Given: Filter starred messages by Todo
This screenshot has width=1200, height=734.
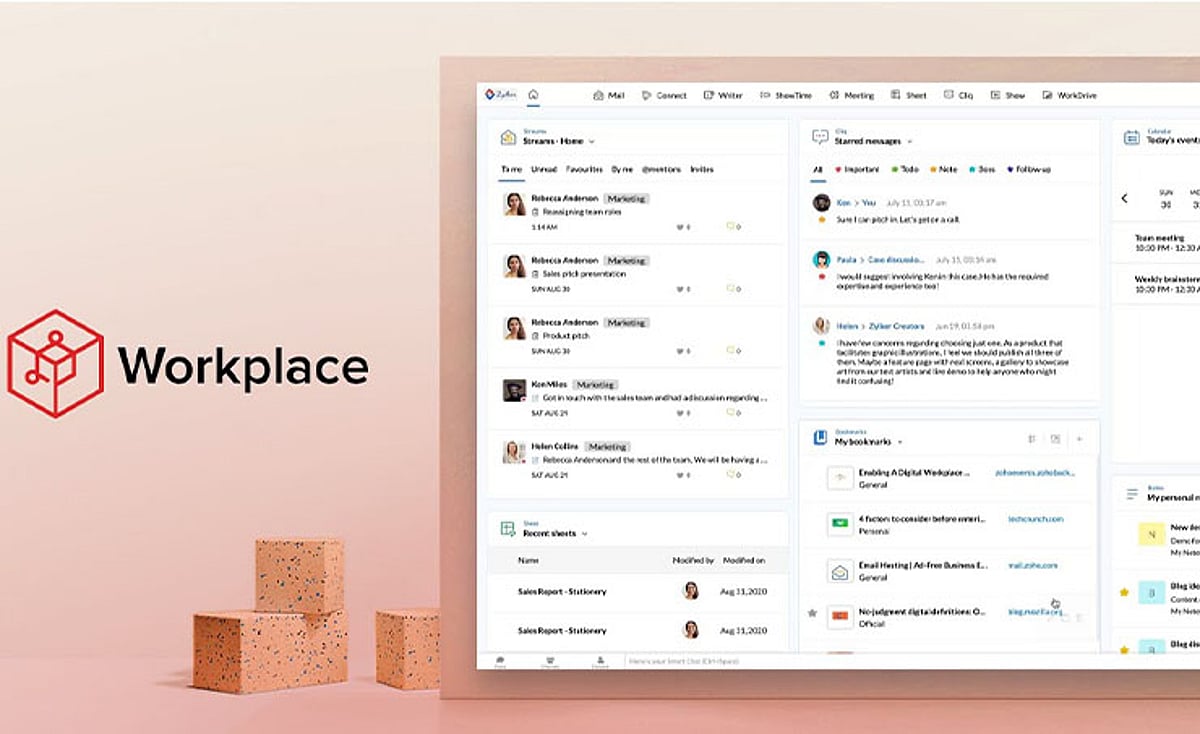Looking at the screenshot, I should tap(905, 170).
